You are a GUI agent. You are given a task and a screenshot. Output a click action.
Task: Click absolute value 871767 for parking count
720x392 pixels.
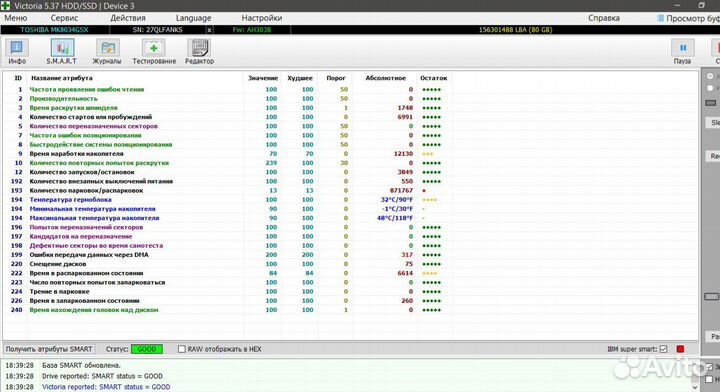click(x=401, y=190)
